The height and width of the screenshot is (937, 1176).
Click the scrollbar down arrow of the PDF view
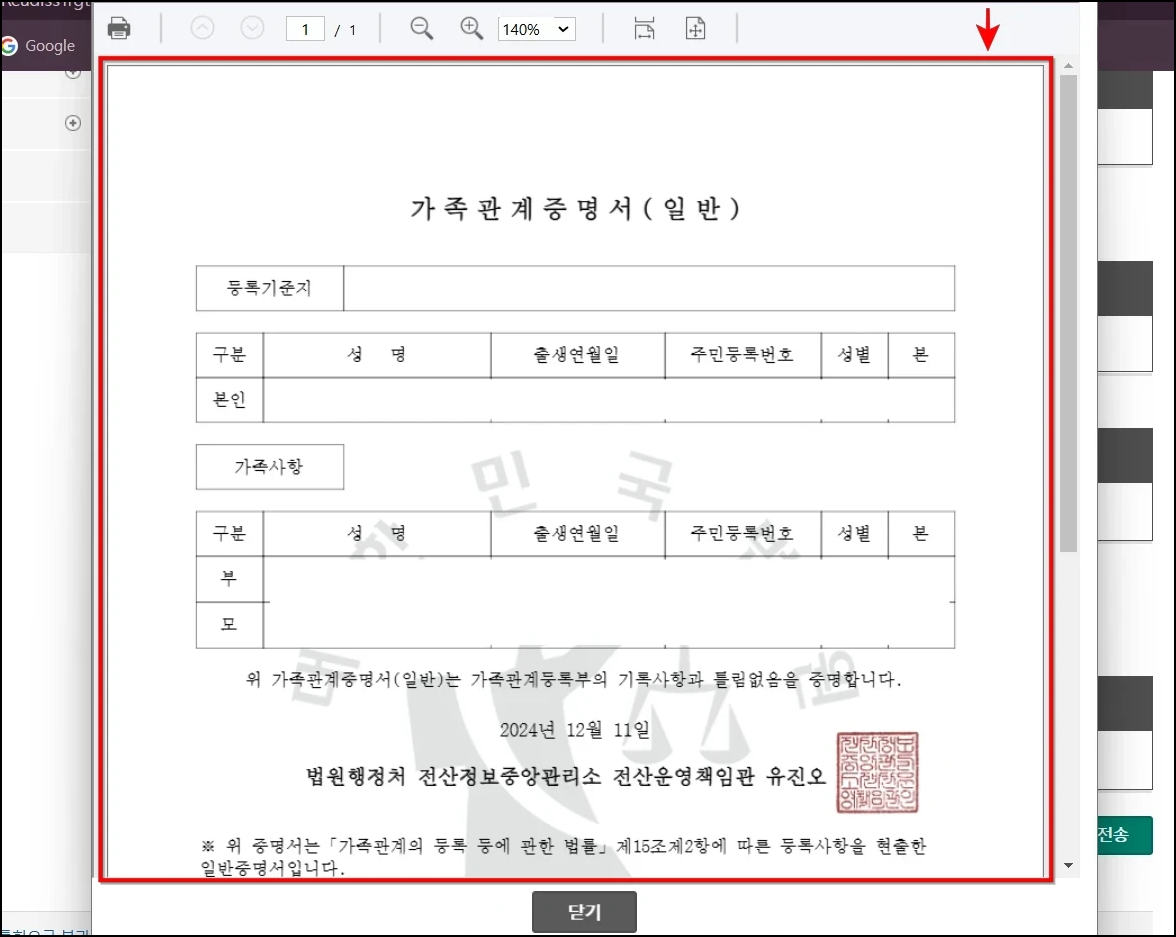[1068, 864]
